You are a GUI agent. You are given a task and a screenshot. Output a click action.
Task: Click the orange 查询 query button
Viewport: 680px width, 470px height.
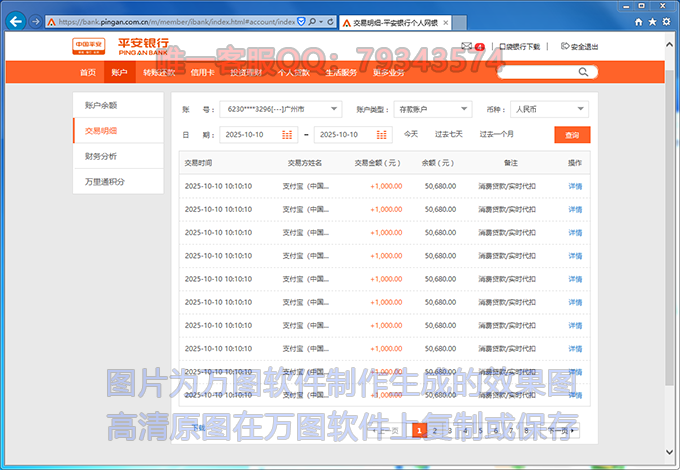tap(571, 134)
